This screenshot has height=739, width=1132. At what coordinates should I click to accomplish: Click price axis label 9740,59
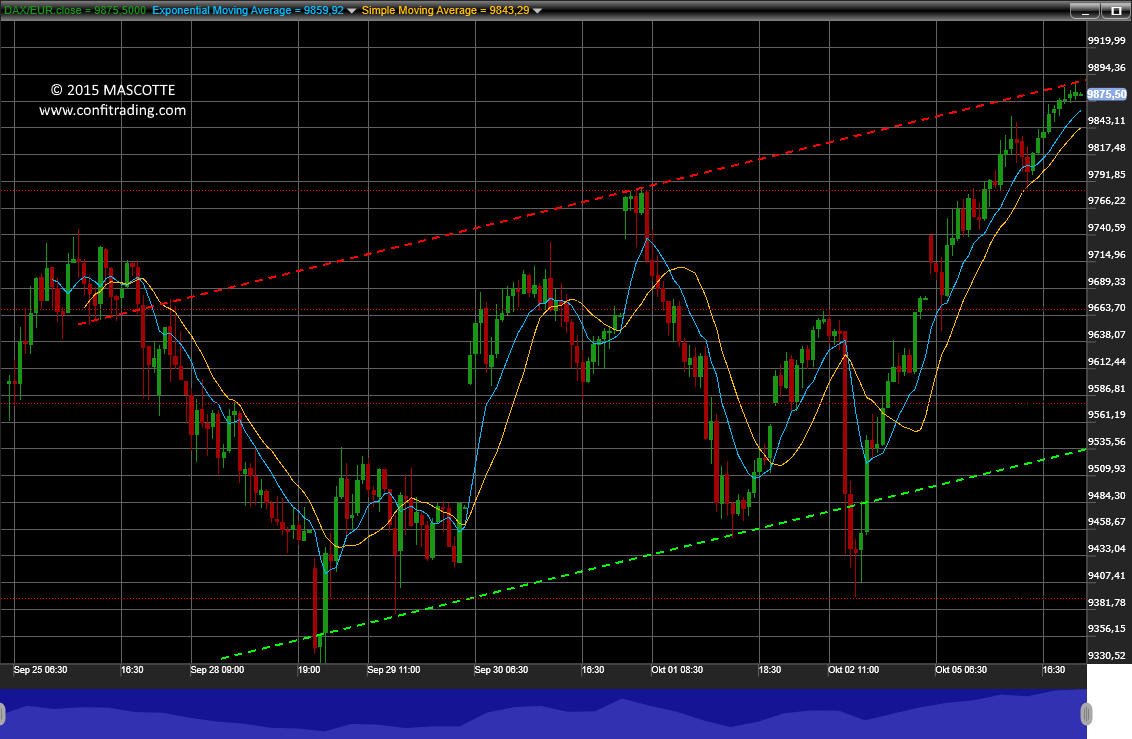point(1107,227)
